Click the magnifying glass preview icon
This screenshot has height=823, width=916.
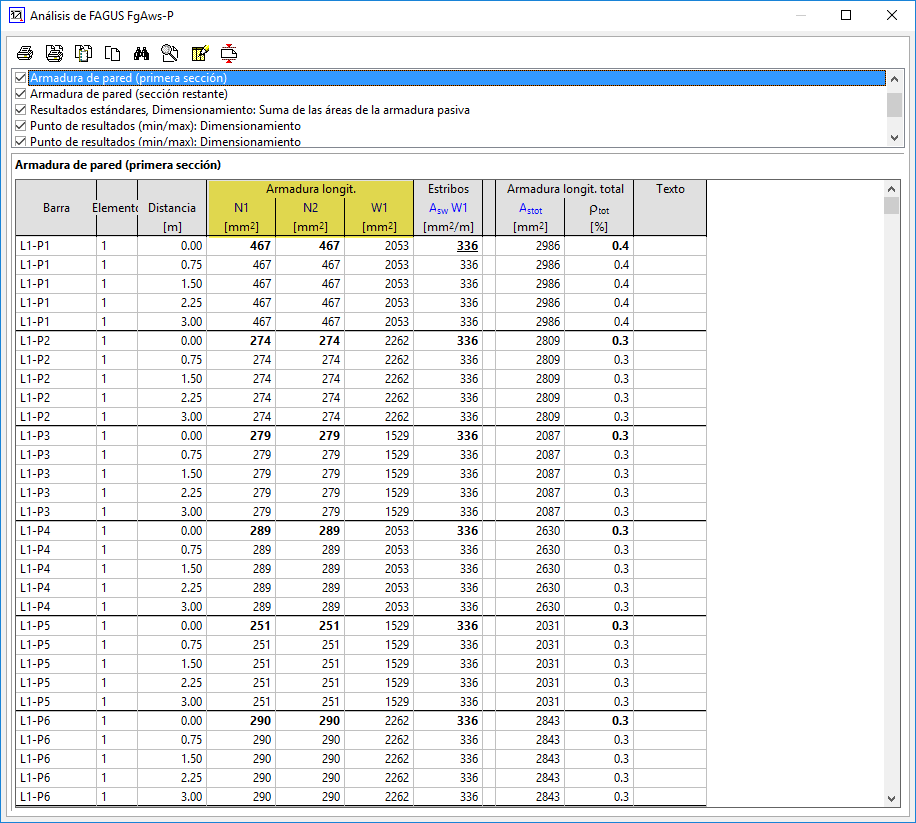coord(170,53)
